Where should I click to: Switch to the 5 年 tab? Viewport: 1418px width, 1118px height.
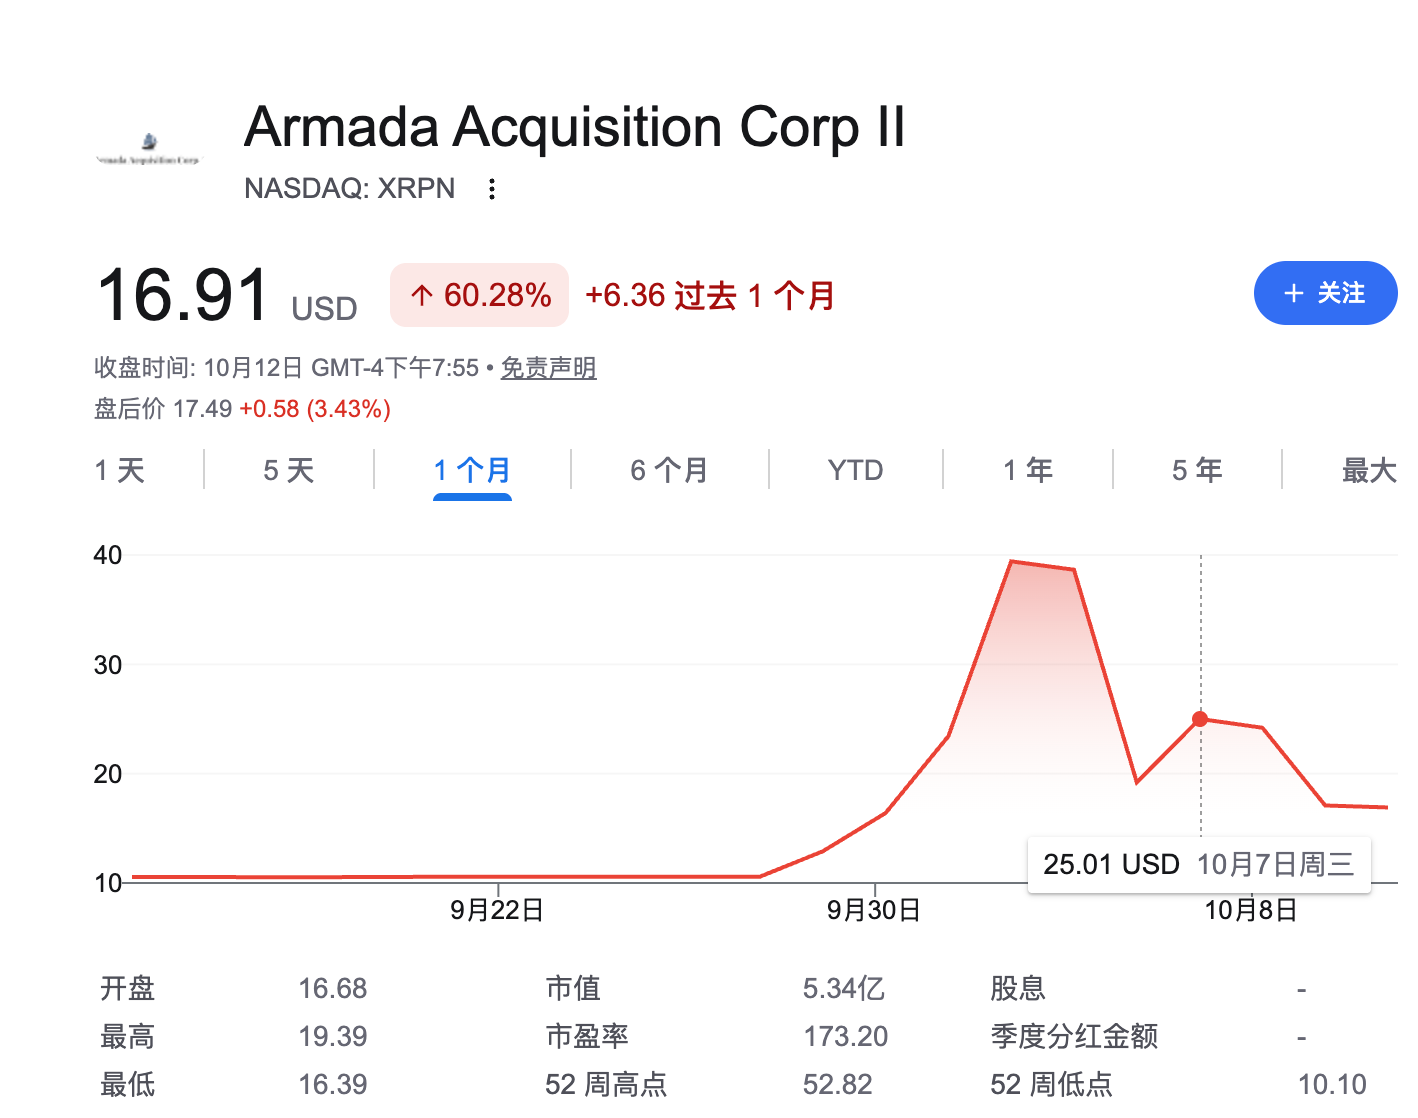pos(1197,470)
